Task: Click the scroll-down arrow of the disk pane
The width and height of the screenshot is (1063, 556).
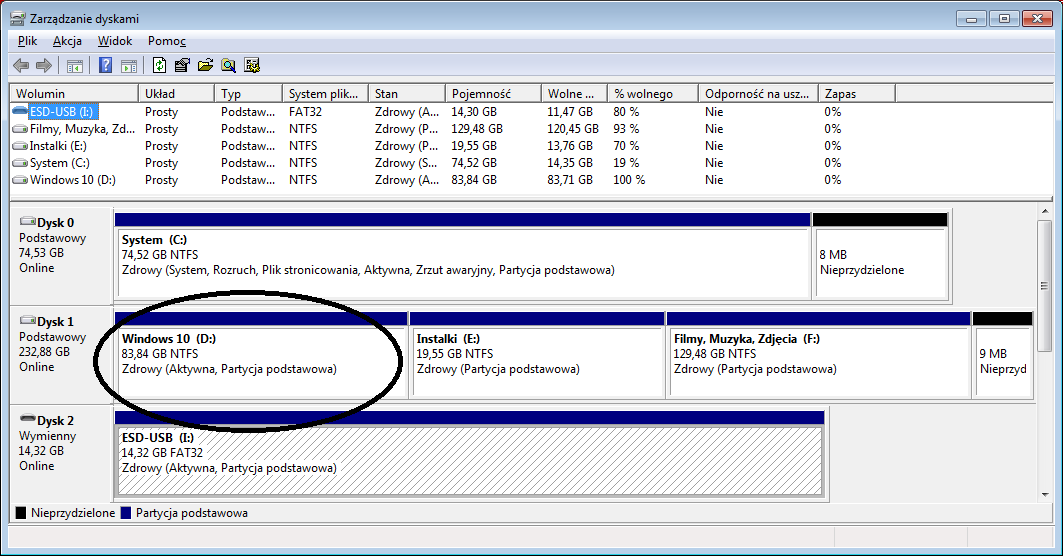Action: tap(1045, 495)
